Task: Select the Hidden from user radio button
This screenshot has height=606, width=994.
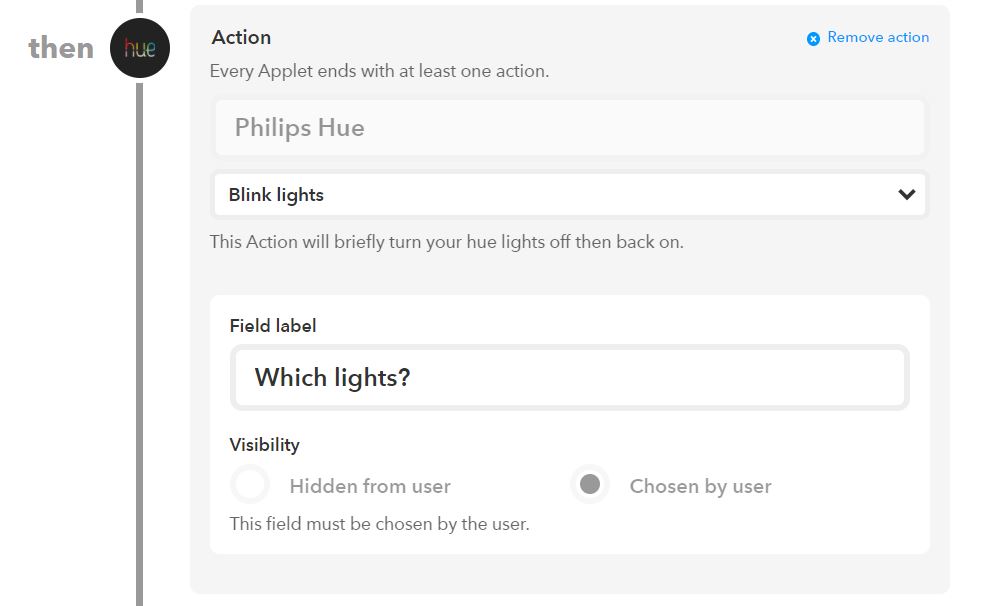Action: click(250, 485)
